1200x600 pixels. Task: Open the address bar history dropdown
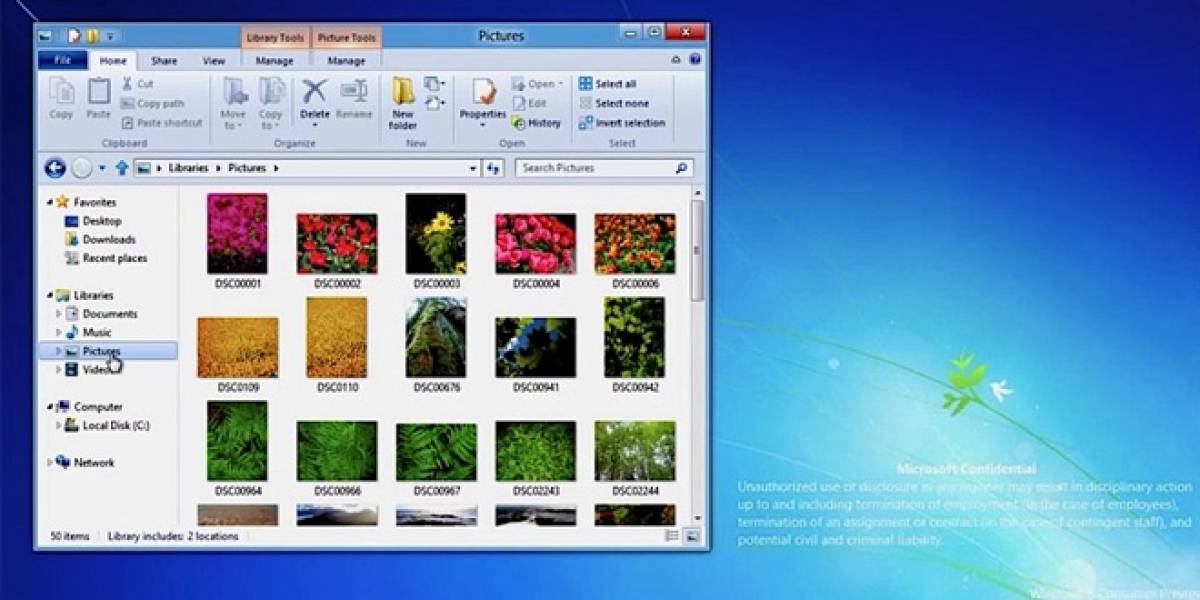473,168
